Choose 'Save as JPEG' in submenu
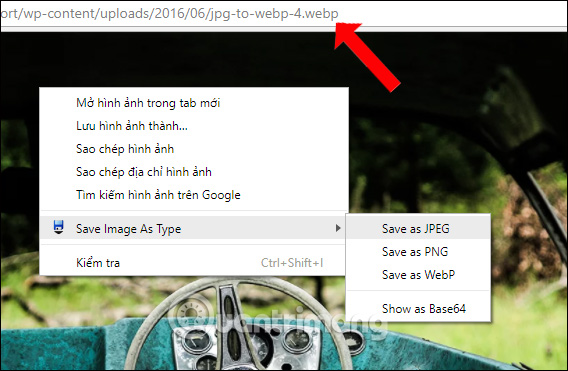Viewport: 568px width, 371px height. 418,228
